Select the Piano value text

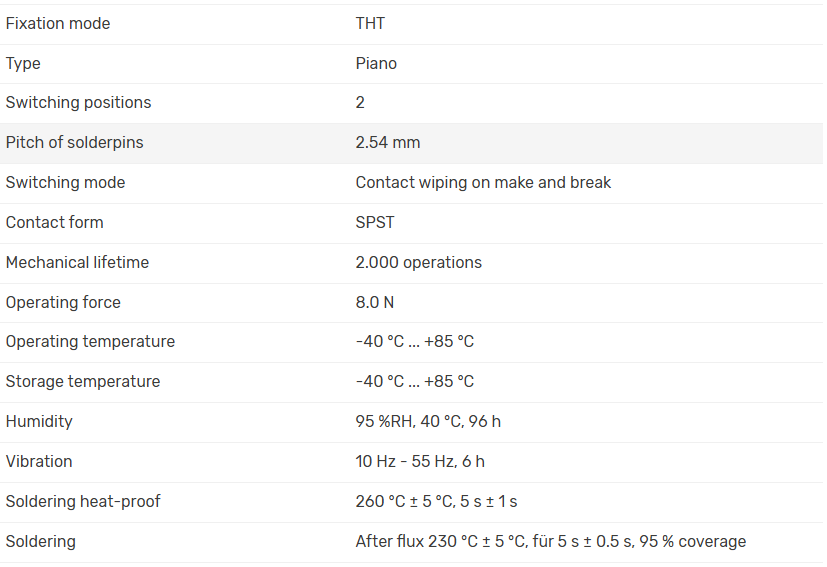click(376, 63)
